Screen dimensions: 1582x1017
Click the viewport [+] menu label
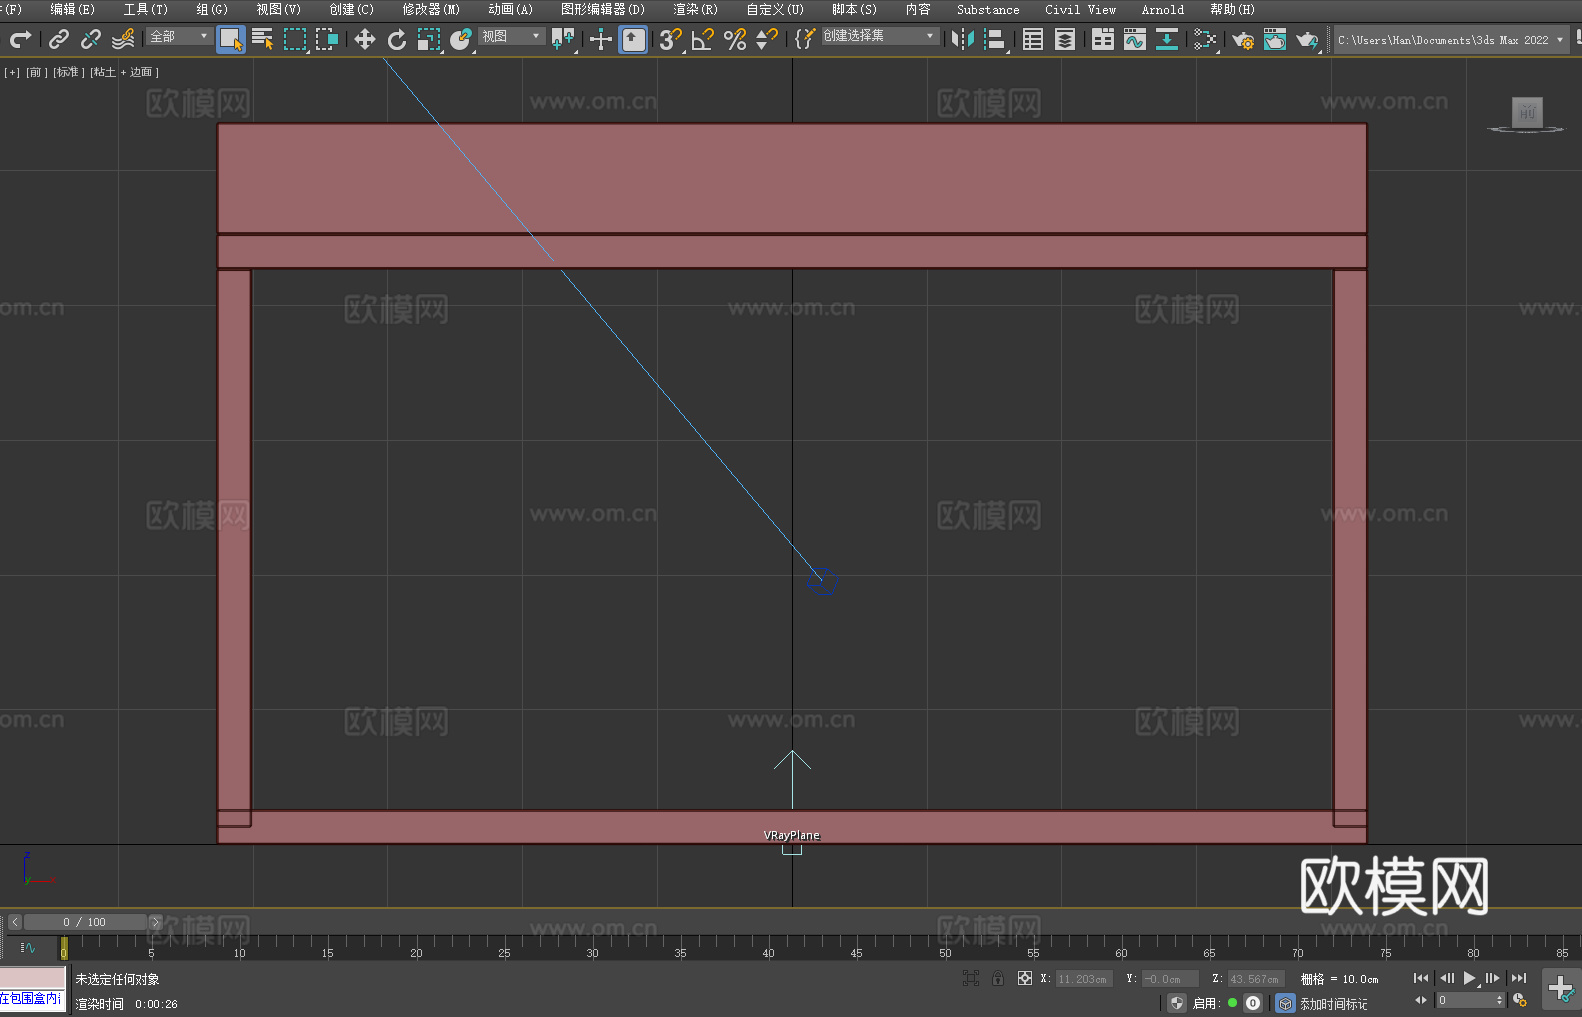coord(12,72)
